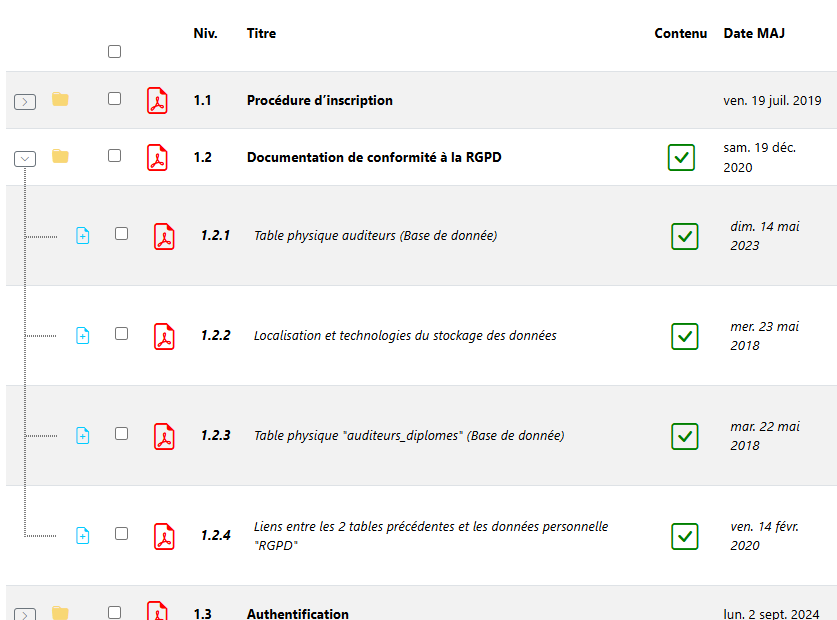Click folder icon of row 1.1
The width and height of the screenshot is (837, 620).
tap(60, 99)
